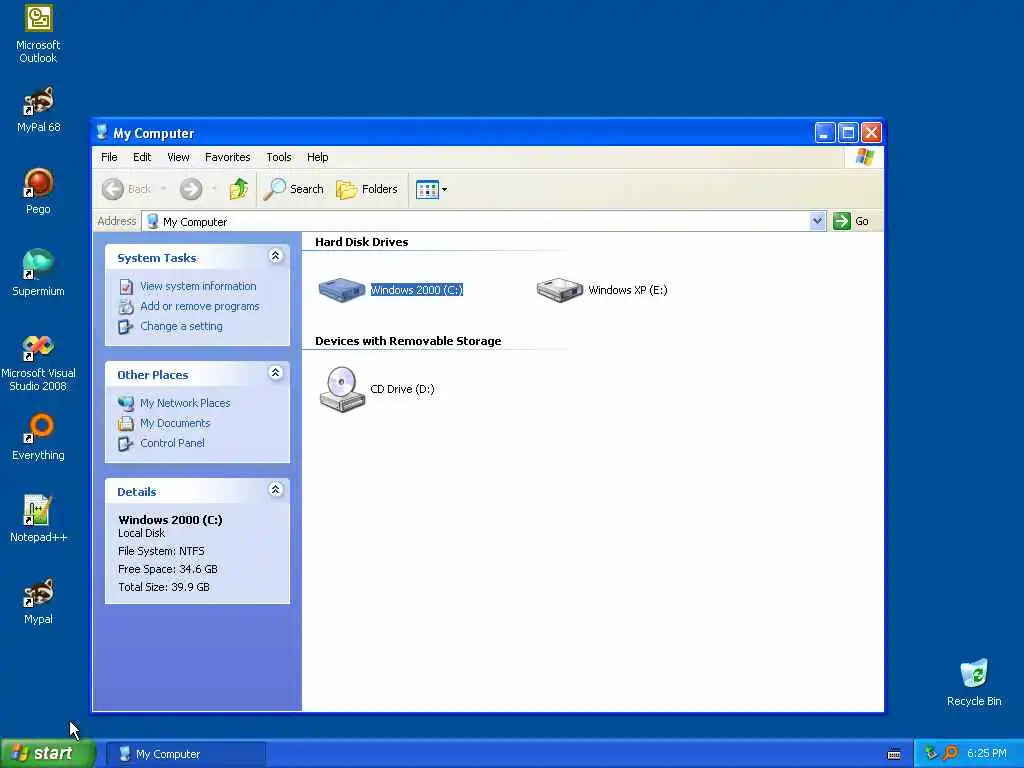Click the green network tray icon
This screenshot has width=1024, height=768.
click(931, 753)
